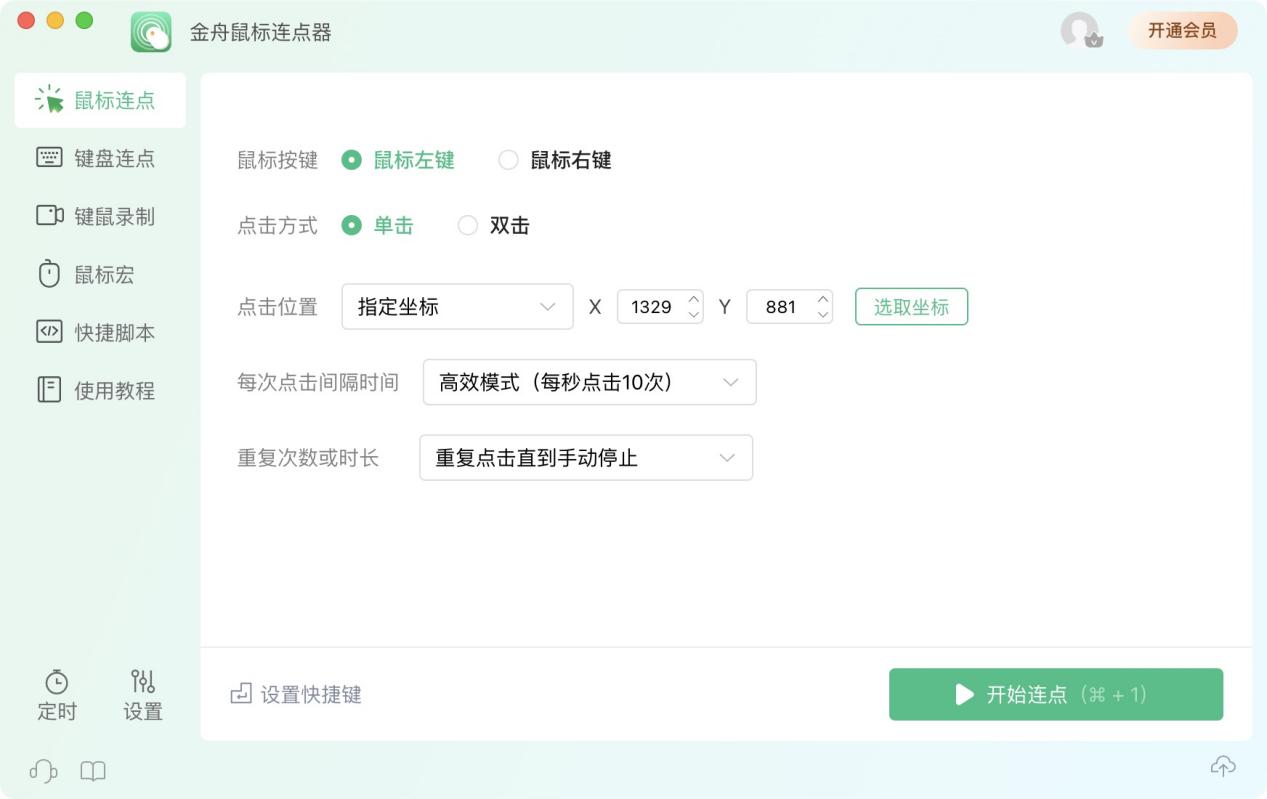Open the 鼠标宏 sidebar tab
The image size is (1267, 799).
click(100, 274)
